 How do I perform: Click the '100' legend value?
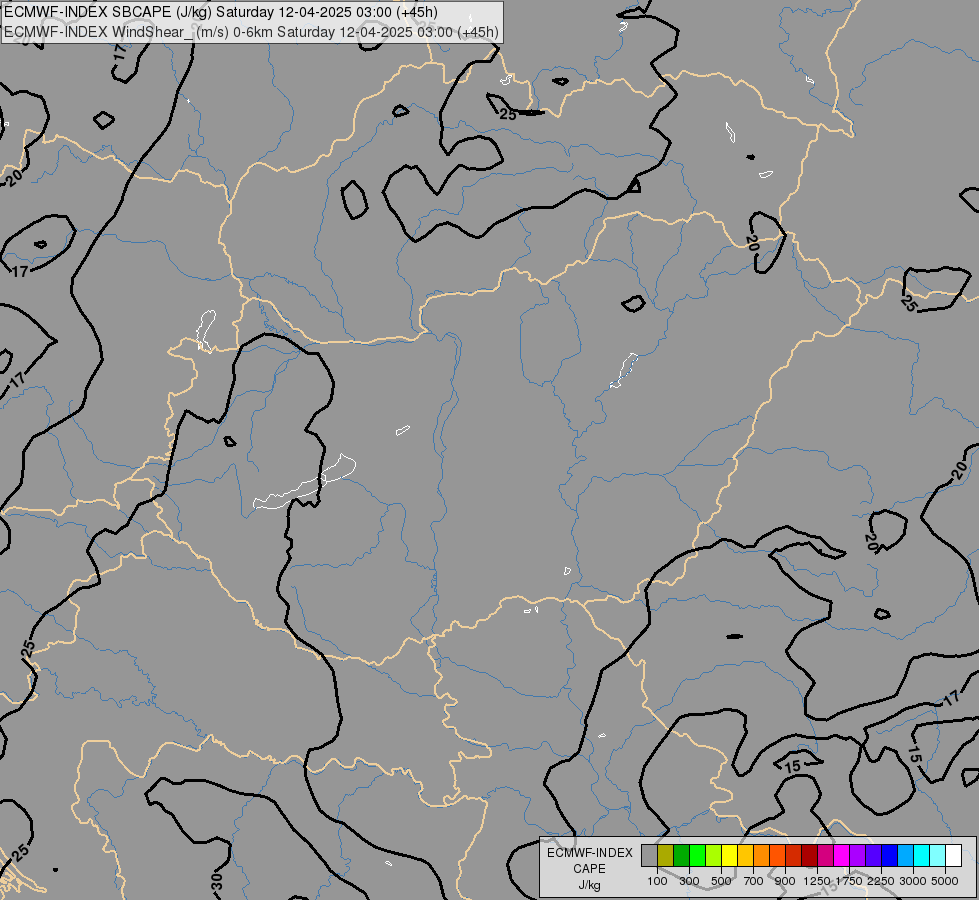pos(657,881)
